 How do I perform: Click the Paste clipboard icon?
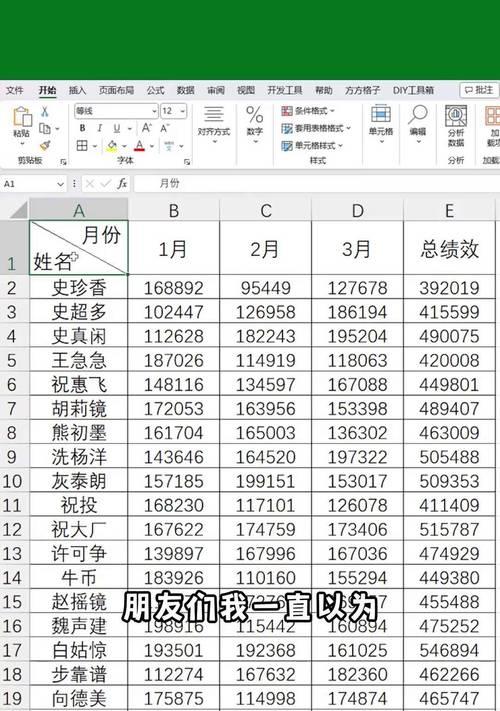click(x=21, y=117)
